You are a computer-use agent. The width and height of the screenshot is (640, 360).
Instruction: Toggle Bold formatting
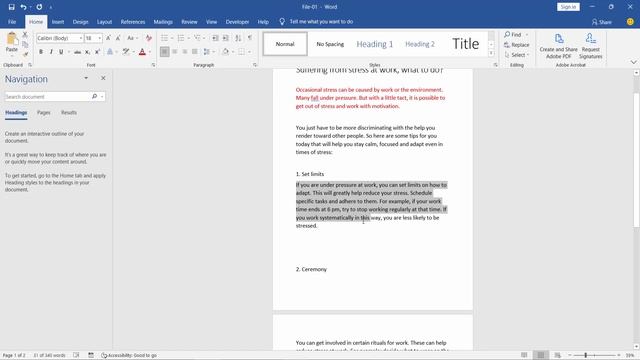(41, 52)
